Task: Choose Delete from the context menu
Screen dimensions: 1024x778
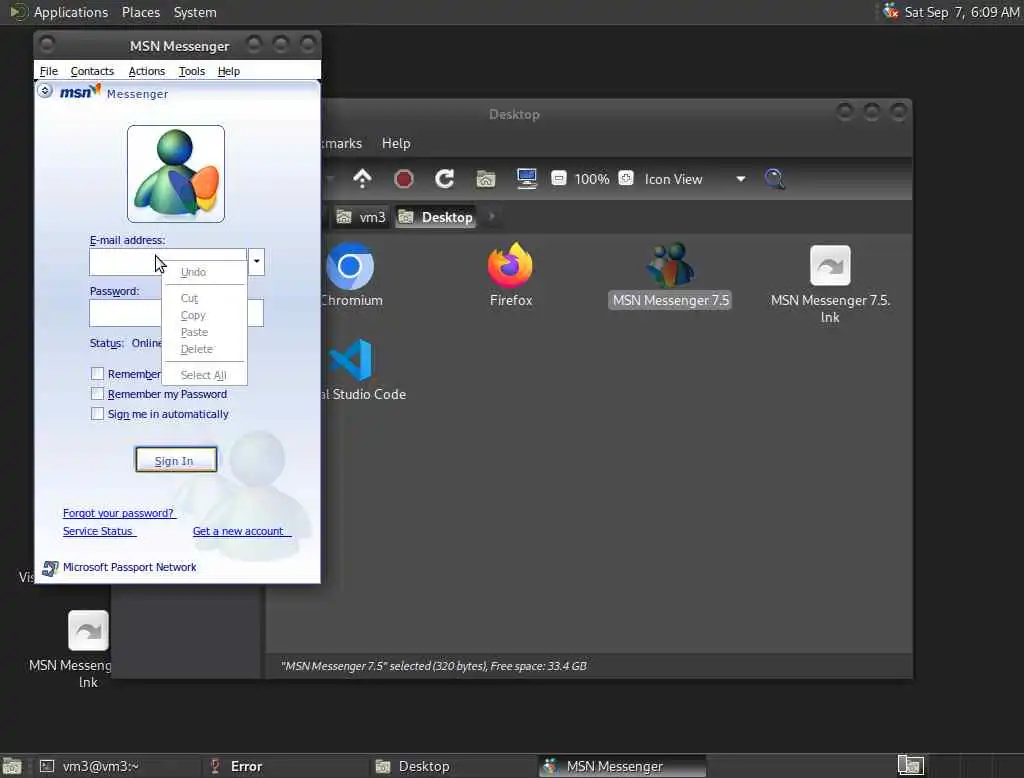Action: [x=204, y=349]
